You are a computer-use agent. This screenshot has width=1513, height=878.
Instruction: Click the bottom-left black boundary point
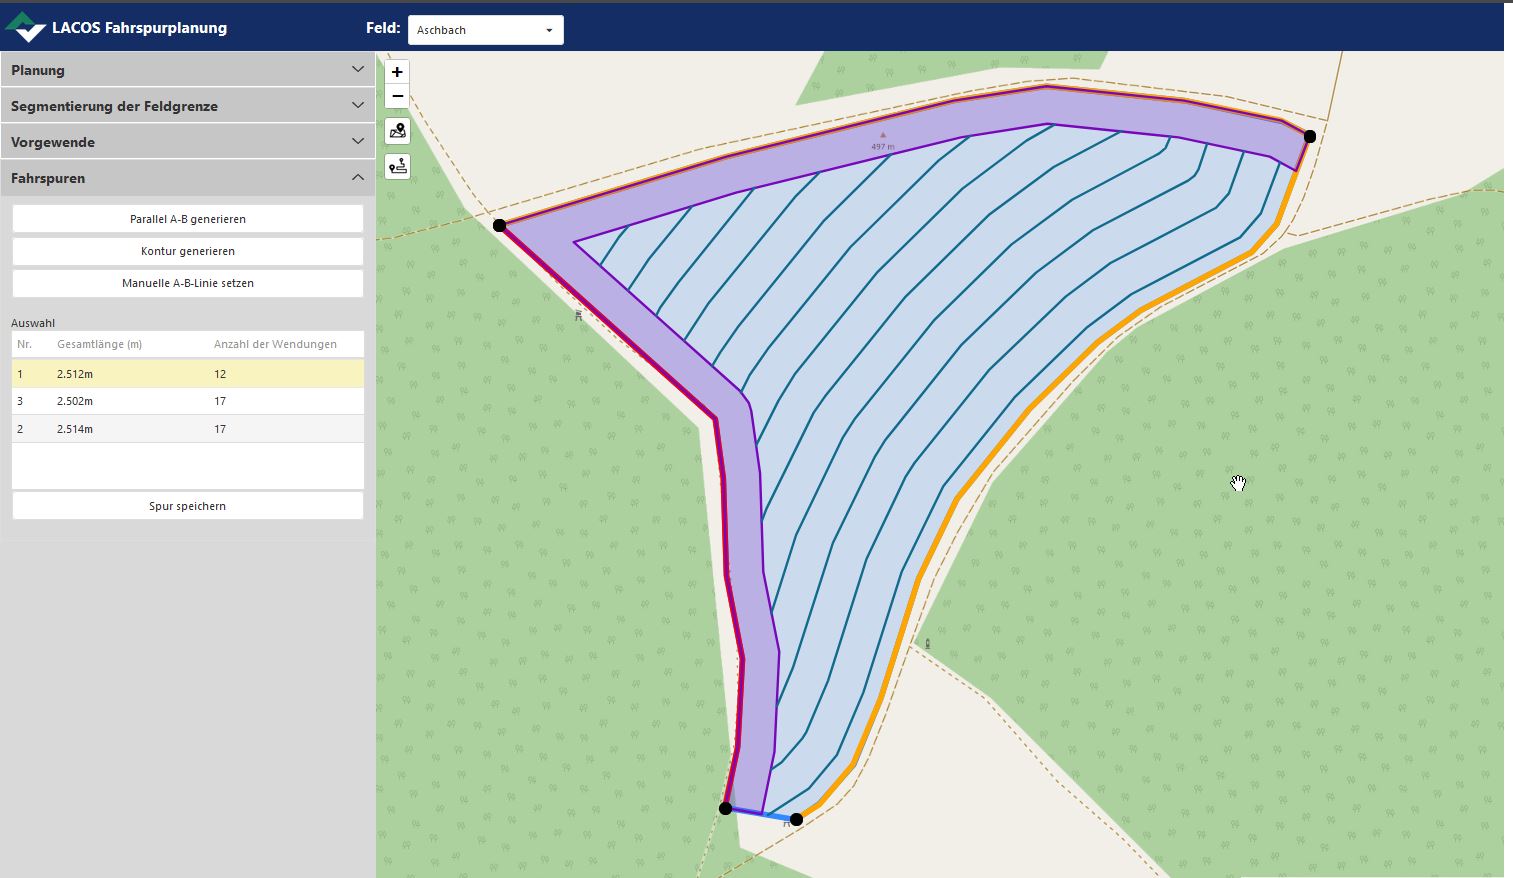(x=726, y=808)
